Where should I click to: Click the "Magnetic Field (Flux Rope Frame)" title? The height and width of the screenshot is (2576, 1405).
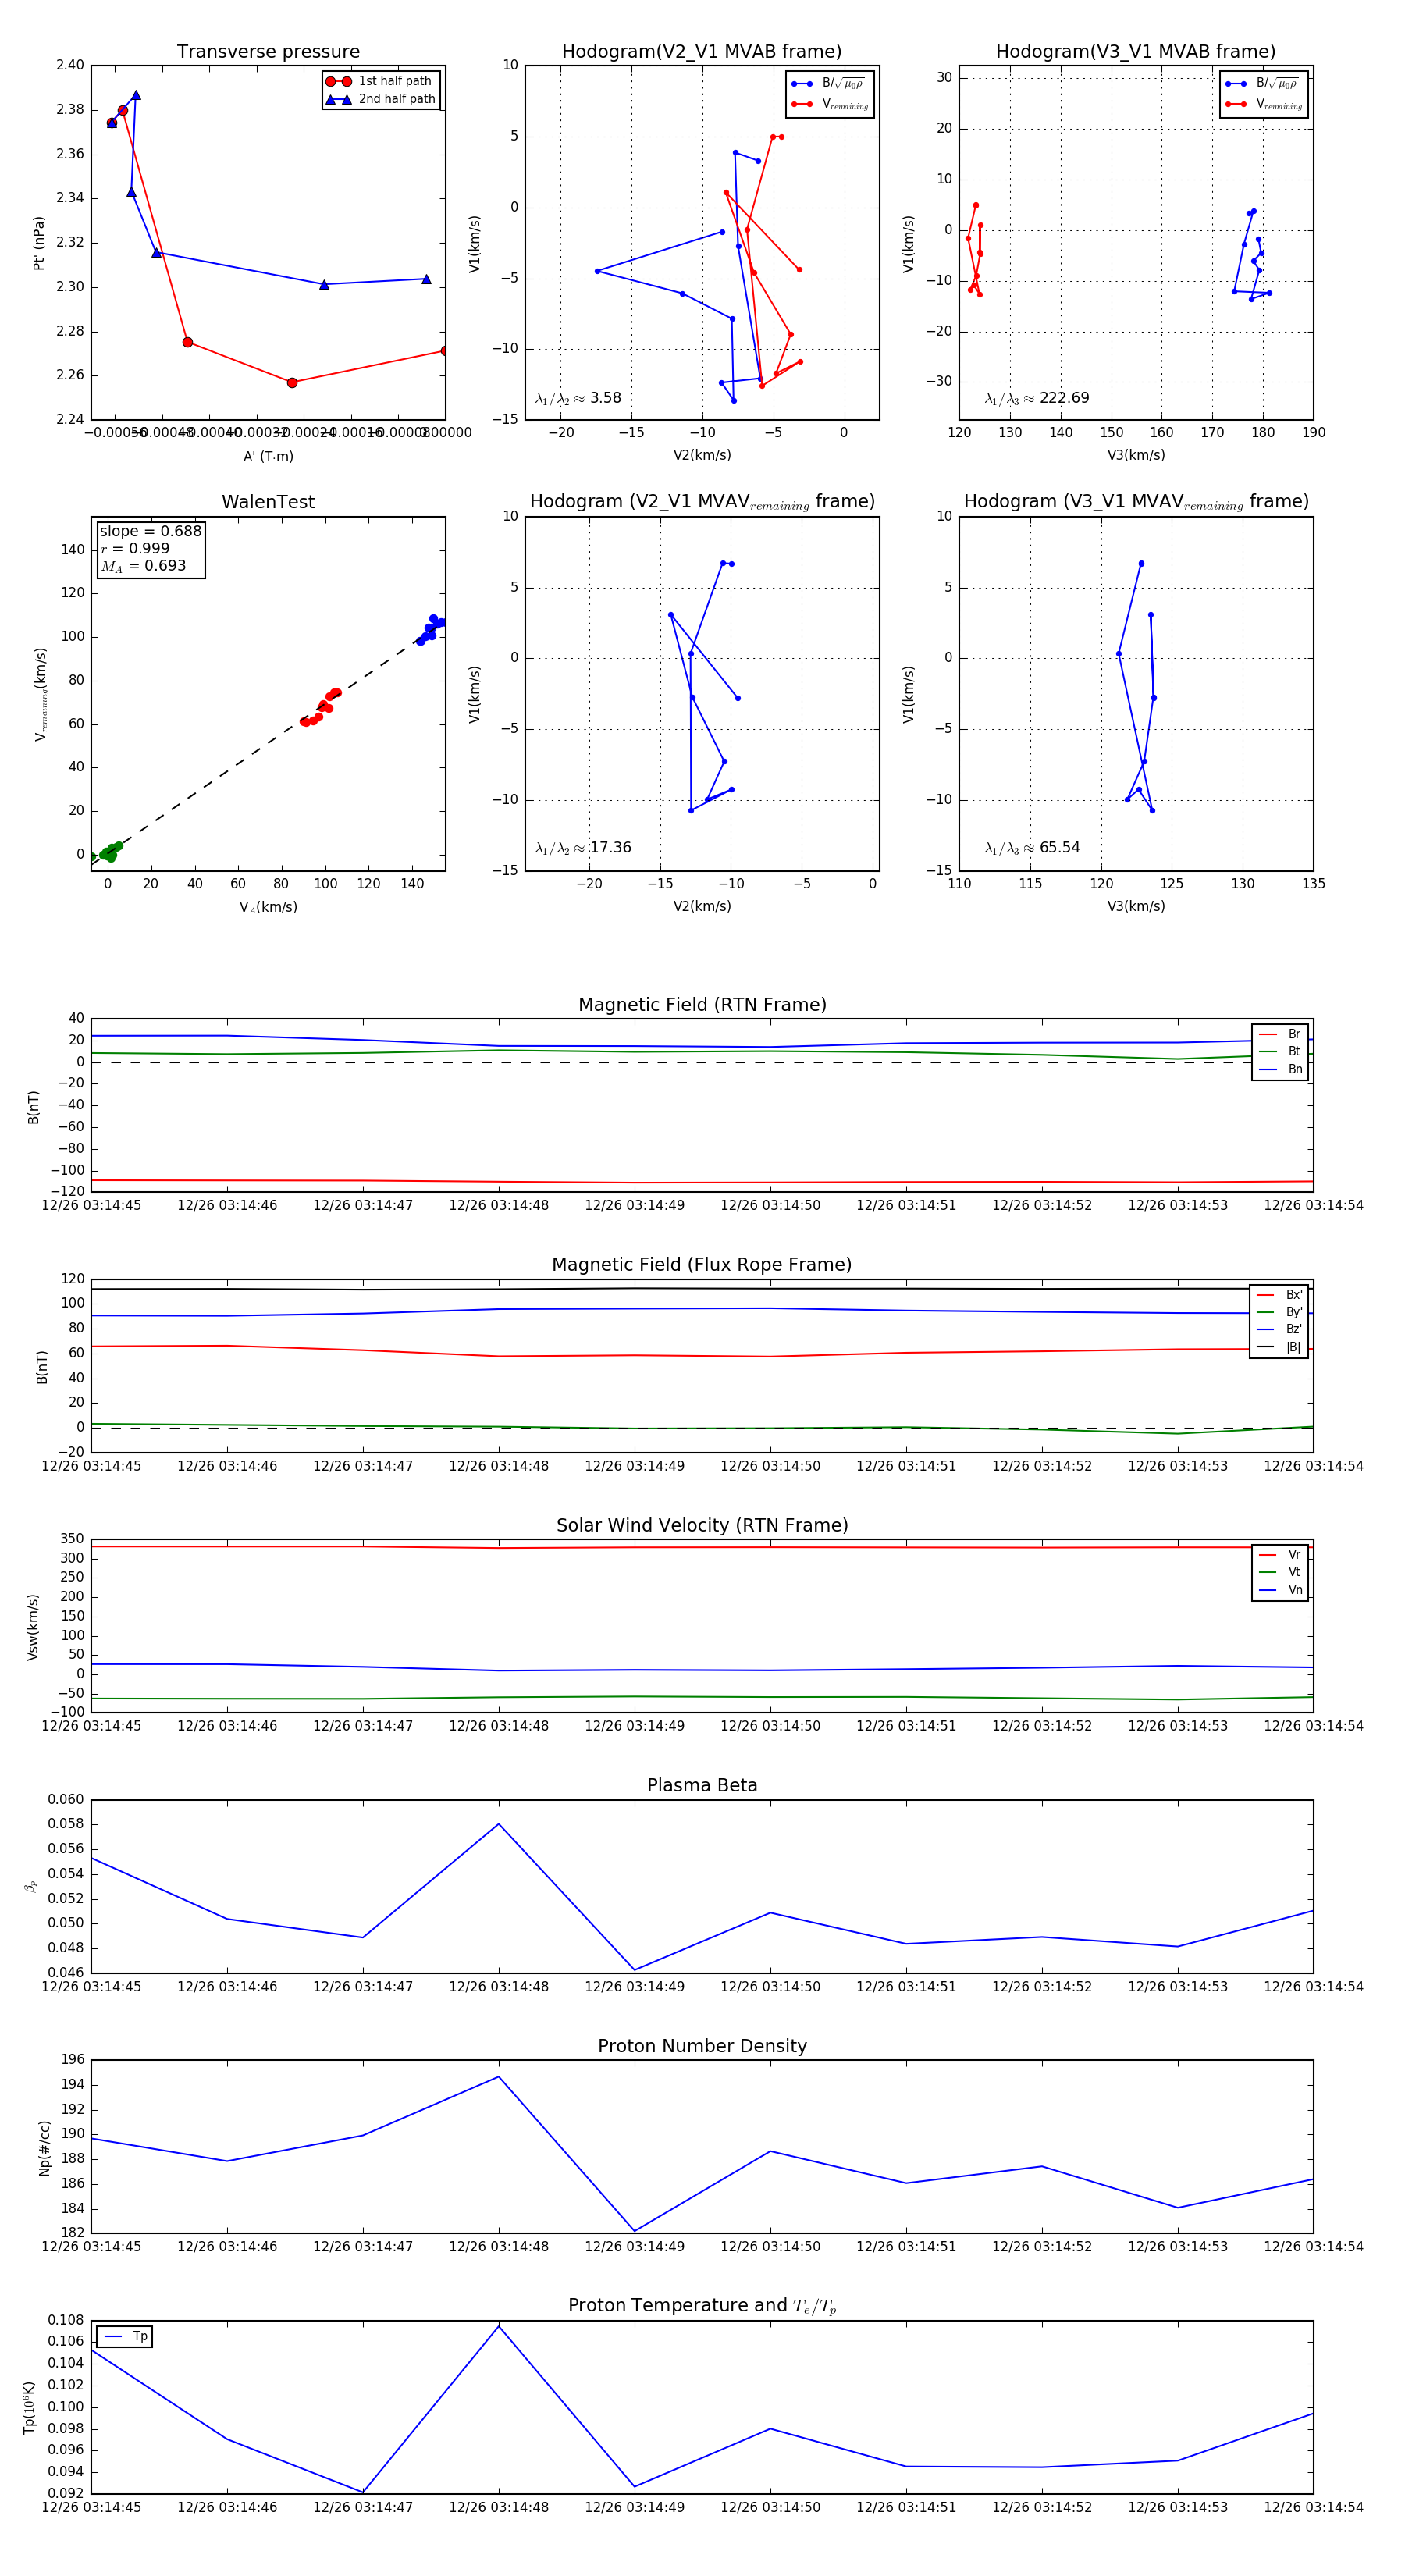(701, 1265)
